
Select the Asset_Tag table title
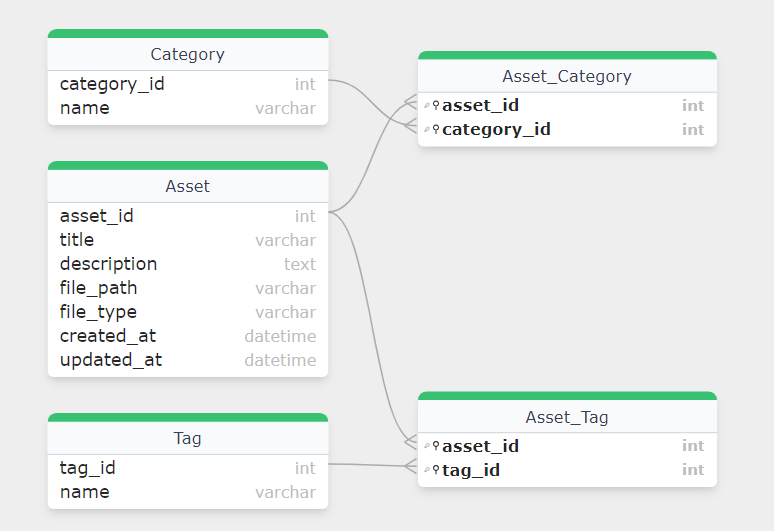pos(567,417)
